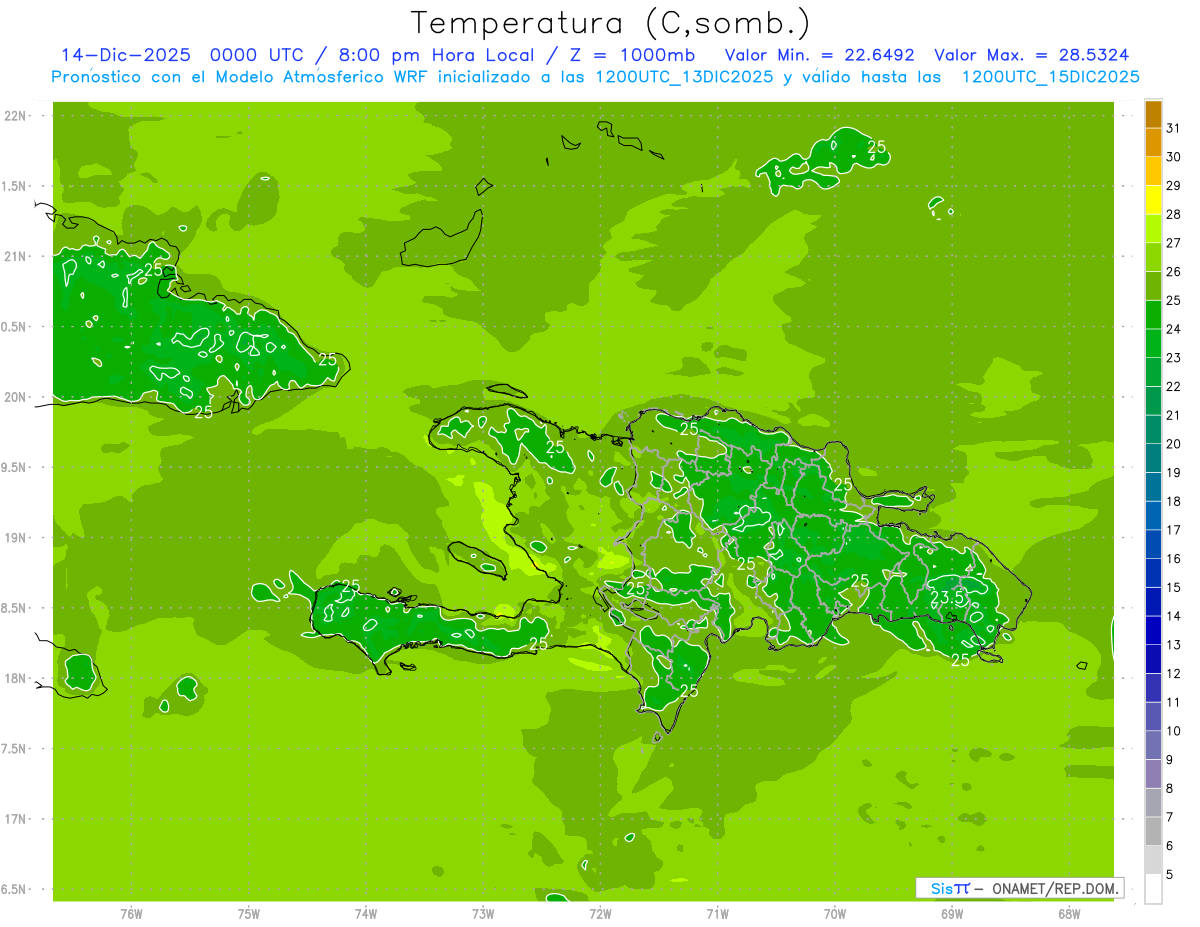Click the "1200UTC_15DIC2025" valid-until time
Image resolution: width=1200 pixels, height=927 pixels.
click(1051, 77)
